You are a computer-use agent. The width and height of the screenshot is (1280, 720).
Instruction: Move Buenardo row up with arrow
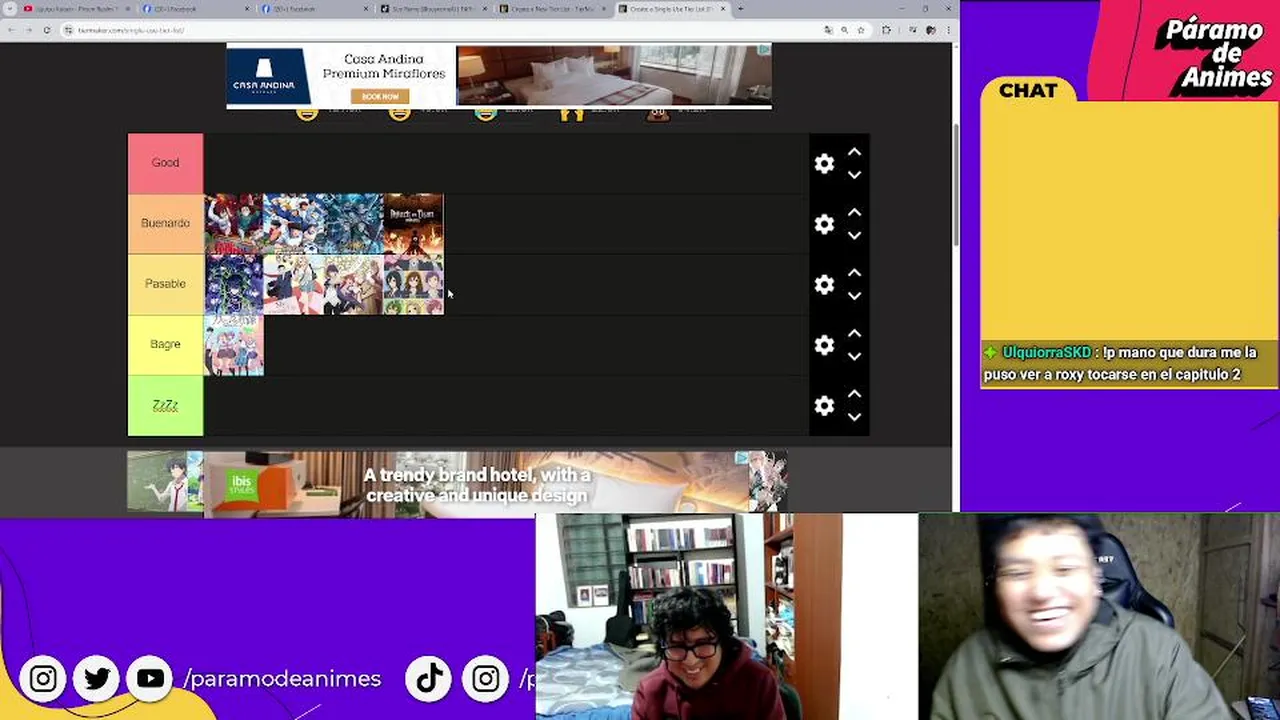click(854, 212)
